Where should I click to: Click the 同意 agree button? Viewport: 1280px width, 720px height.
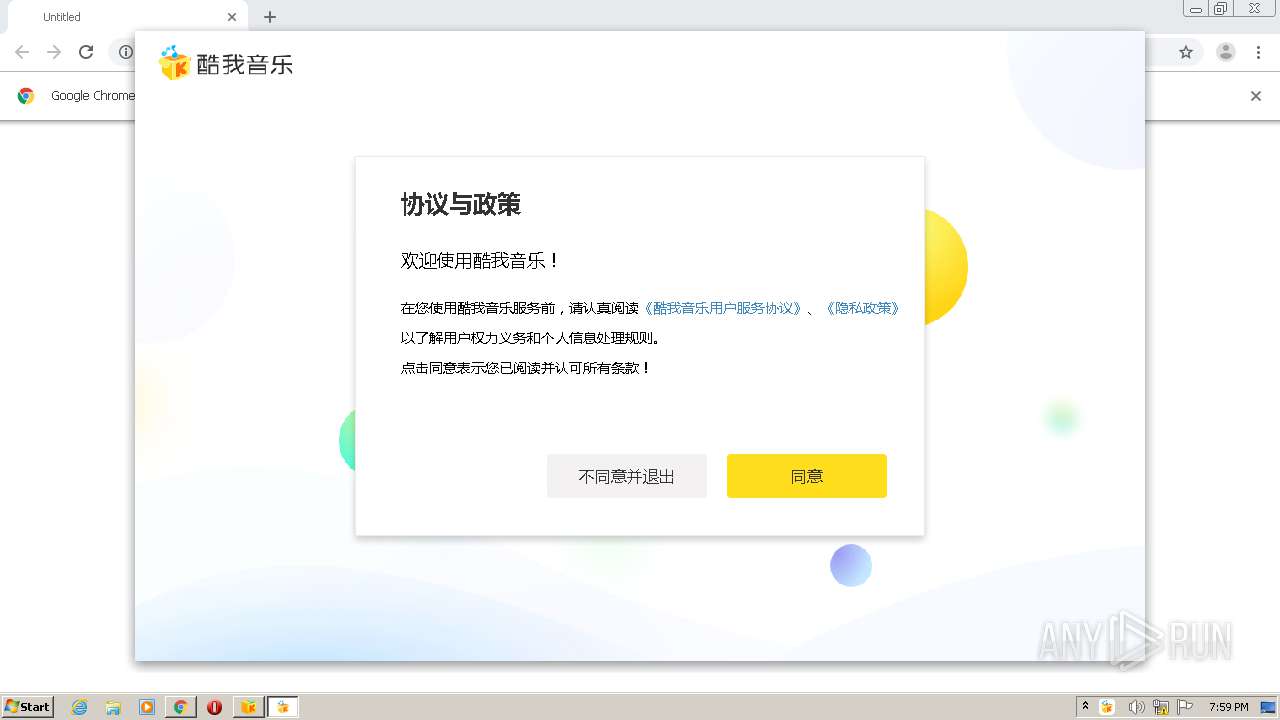coord(806,476)
